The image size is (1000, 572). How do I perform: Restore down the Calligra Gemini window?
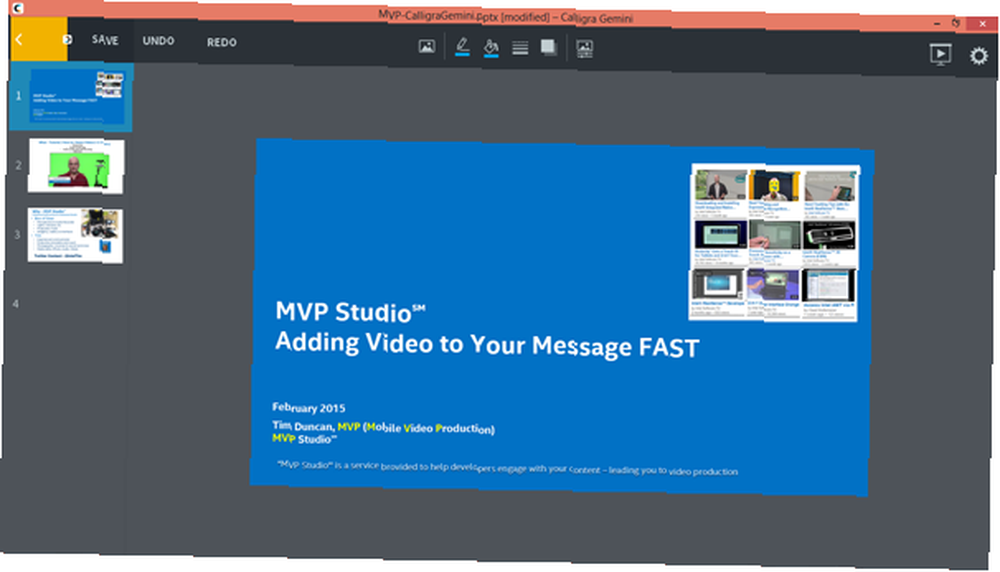[955, 23]
